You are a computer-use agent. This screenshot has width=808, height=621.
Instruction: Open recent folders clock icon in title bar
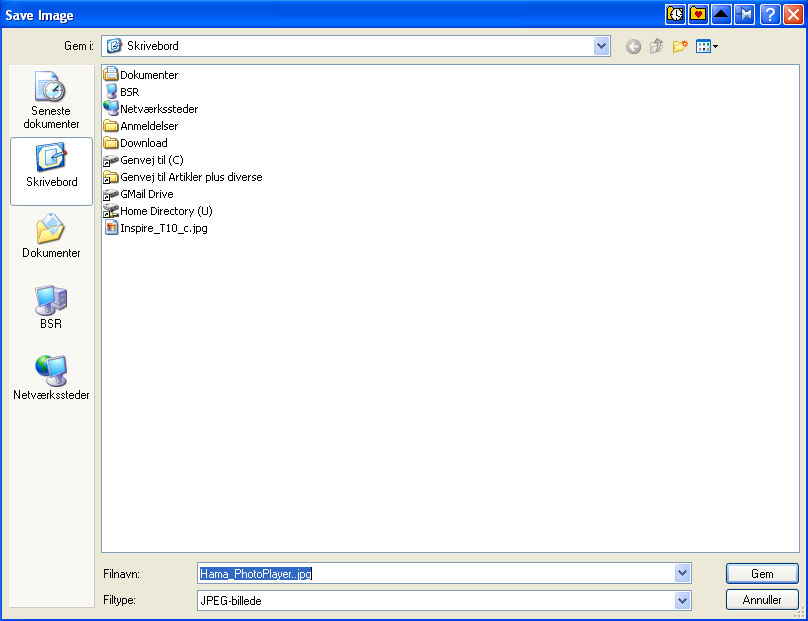click(x=675, y=14)
